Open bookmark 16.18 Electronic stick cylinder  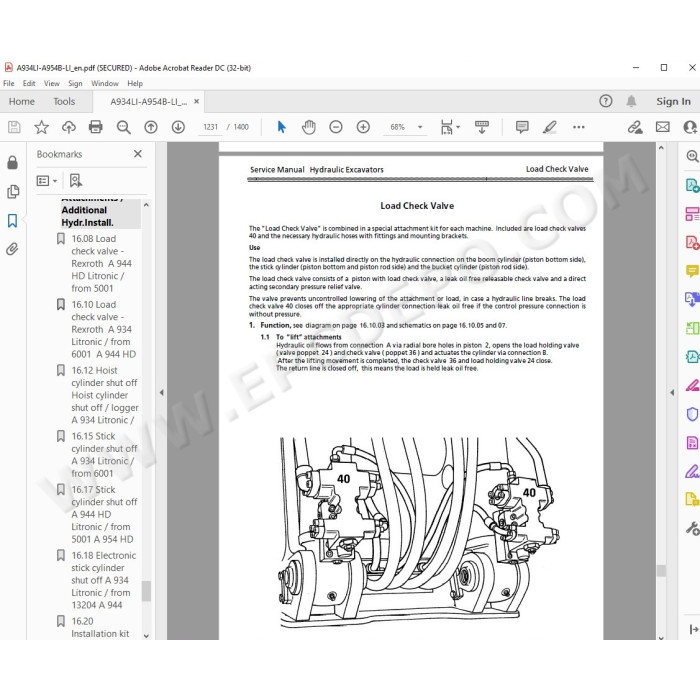(x=104, y=580)
